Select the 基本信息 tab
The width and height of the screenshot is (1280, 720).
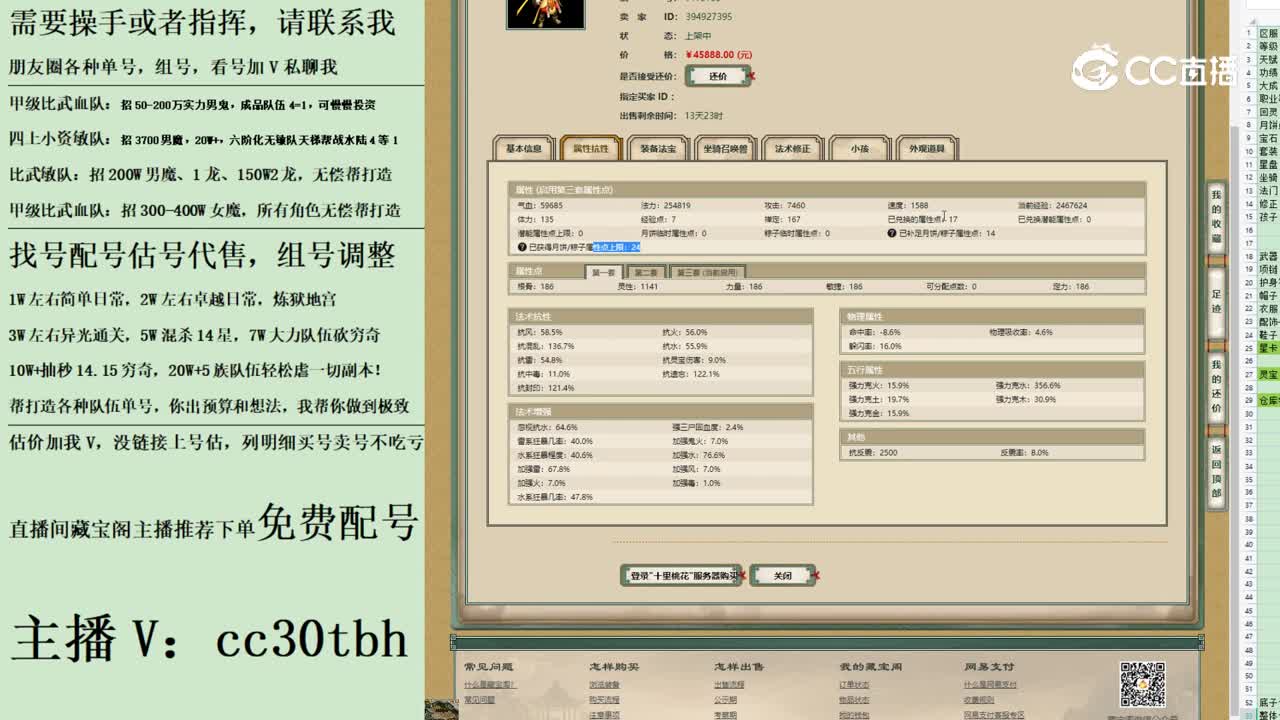coord(523,146)
